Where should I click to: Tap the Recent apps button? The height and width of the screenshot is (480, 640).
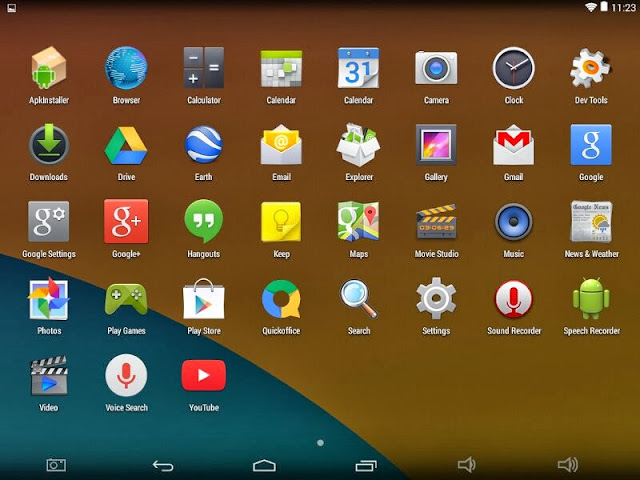[366, 465]
